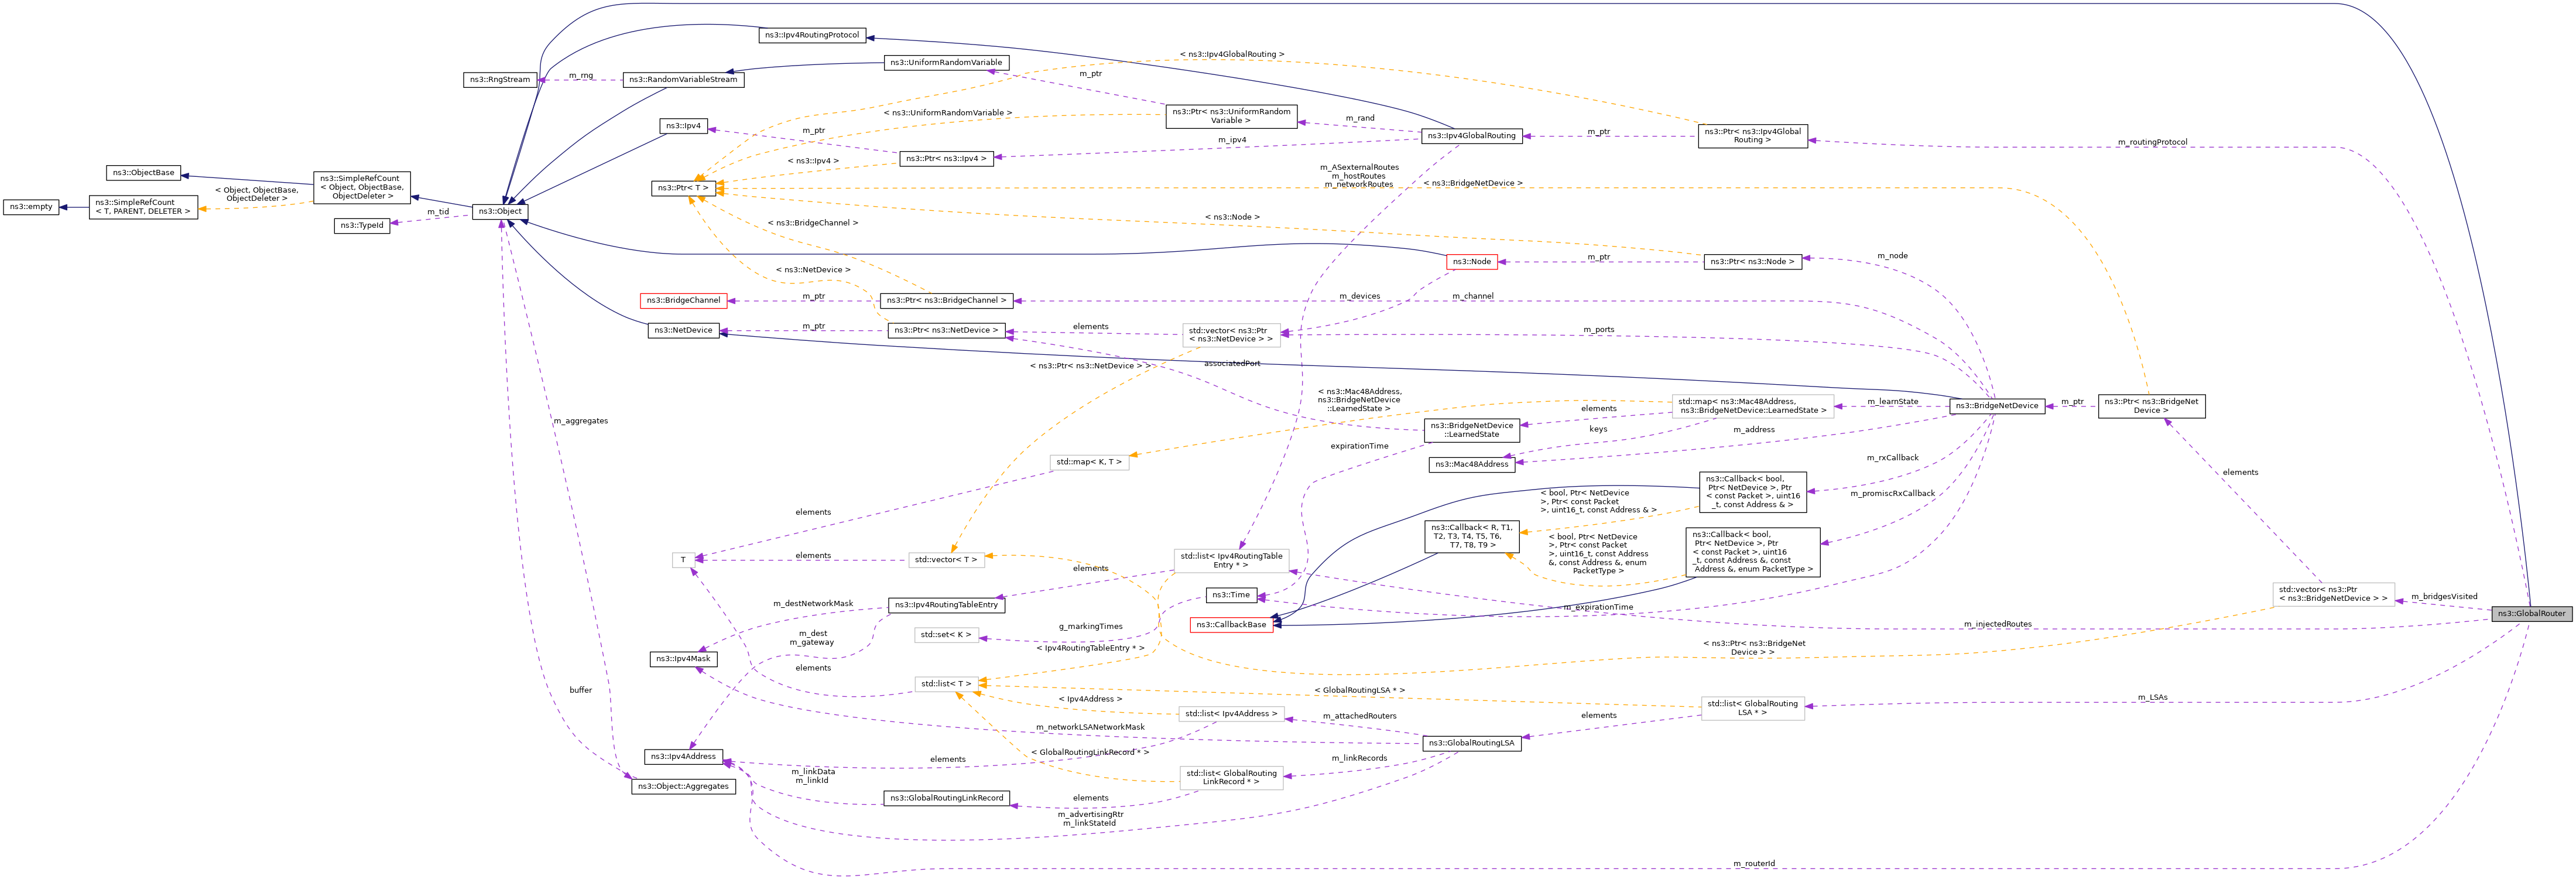The image size is (2576, 879).
Task: Select the std::set< K > node
Action: [946, 635]
